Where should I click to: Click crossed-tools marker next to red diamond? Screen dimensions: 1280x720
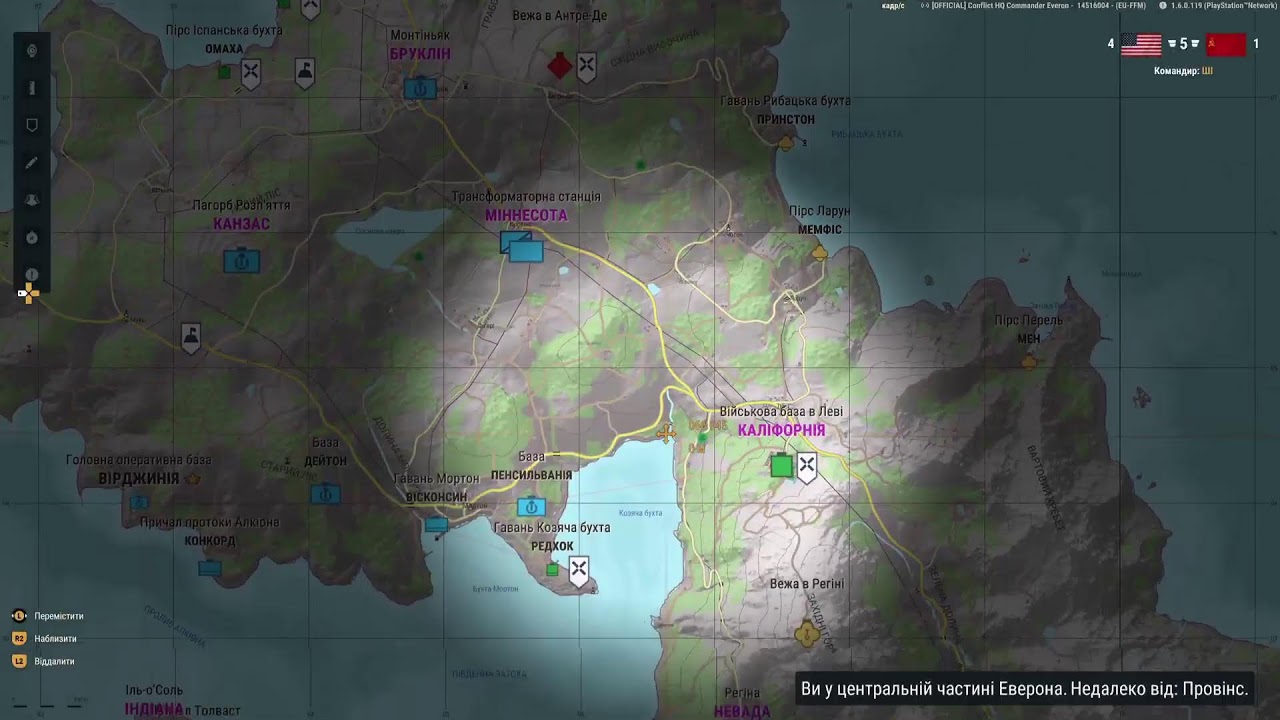click(587, 68)
